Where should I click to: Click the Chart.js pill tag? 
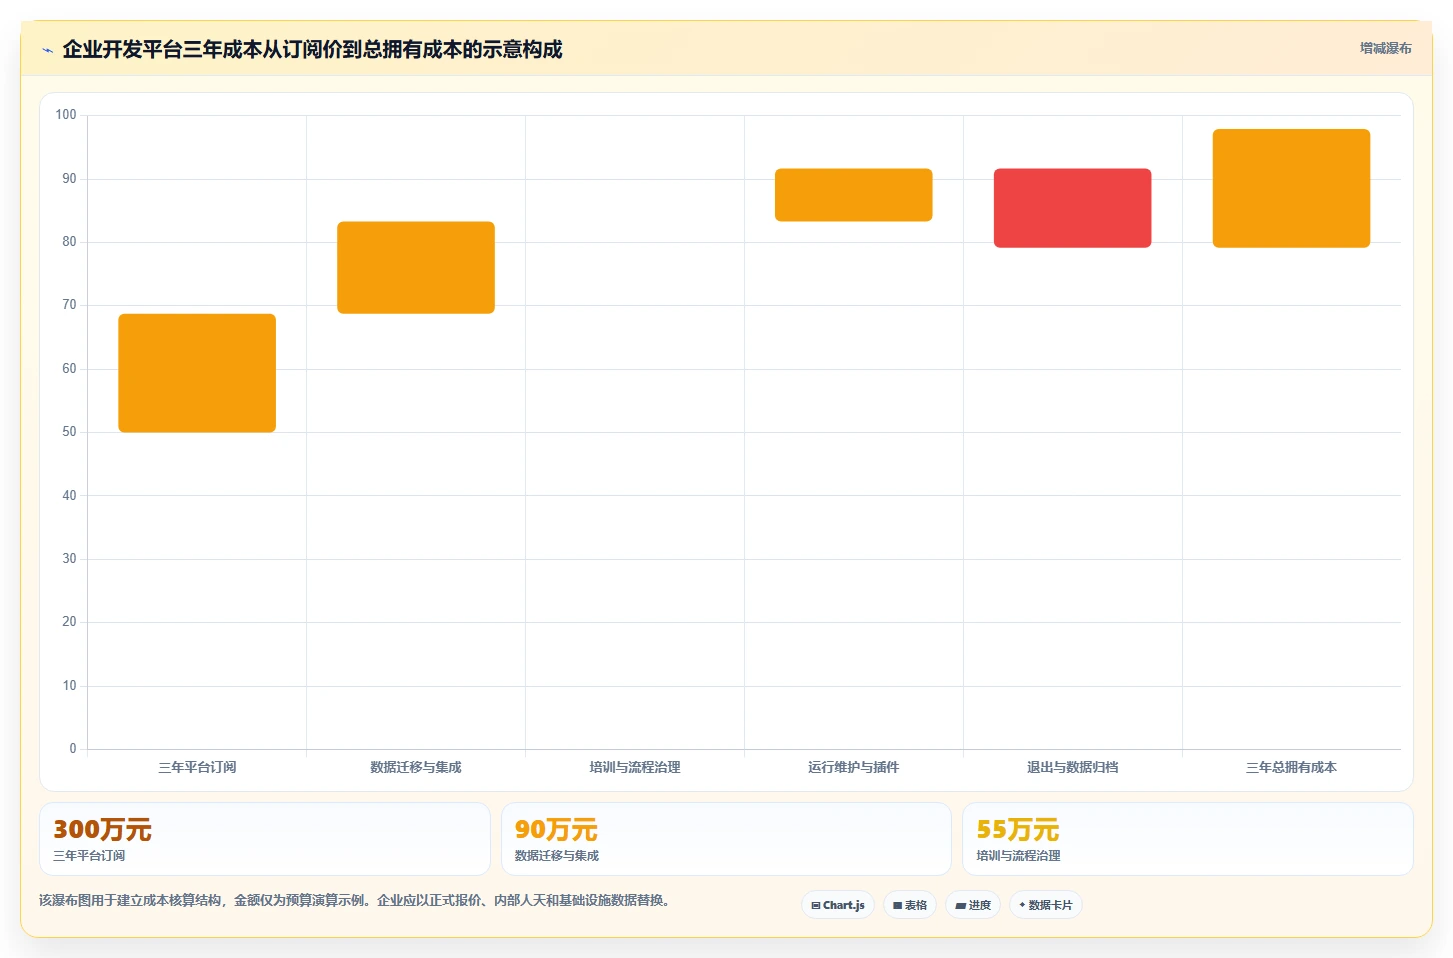838,905
